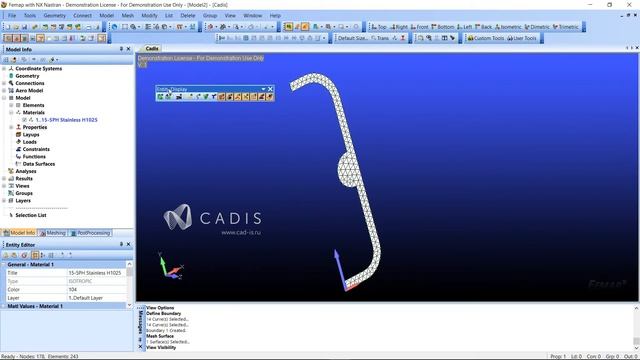The image size is (640, 360).
Task: Open the Geometry menu
Action: click(55, 16)
